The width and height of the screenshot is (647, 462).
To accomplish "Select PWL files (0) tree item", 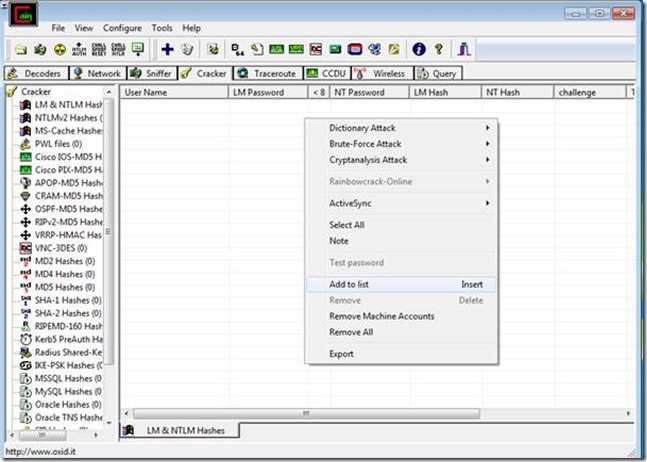I will [x=51, y=144].
